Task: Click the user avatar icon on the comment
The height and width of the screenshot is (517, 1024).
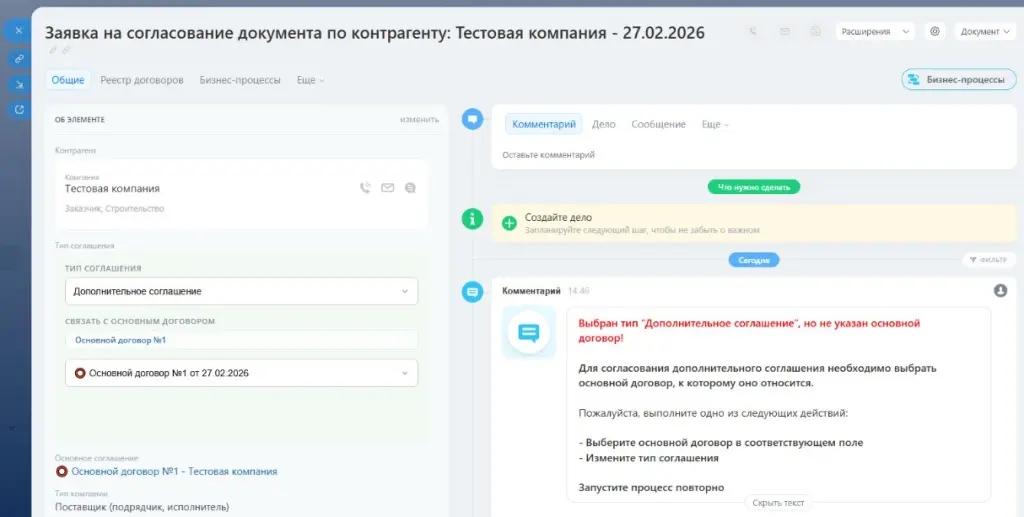Action: (x=1000, y=290)
